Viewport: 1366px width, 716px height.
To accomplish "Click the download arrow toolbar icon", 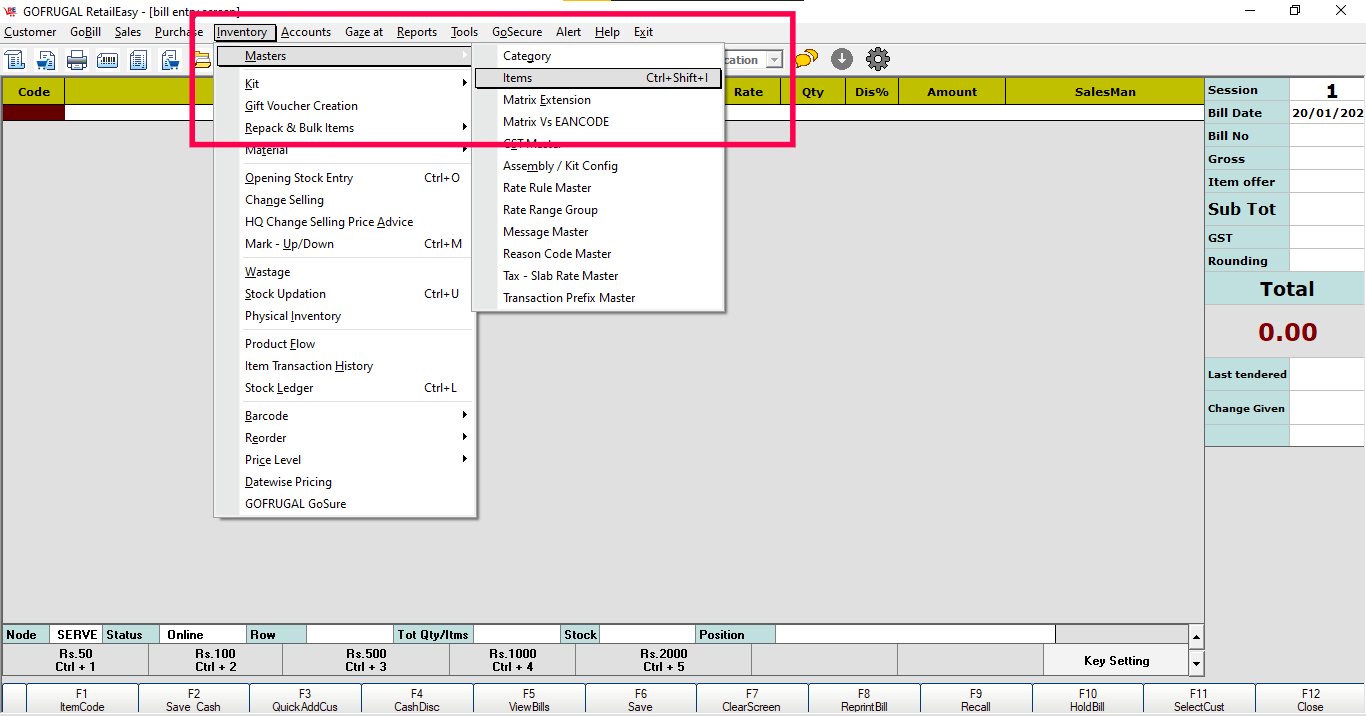I will 842,59.
